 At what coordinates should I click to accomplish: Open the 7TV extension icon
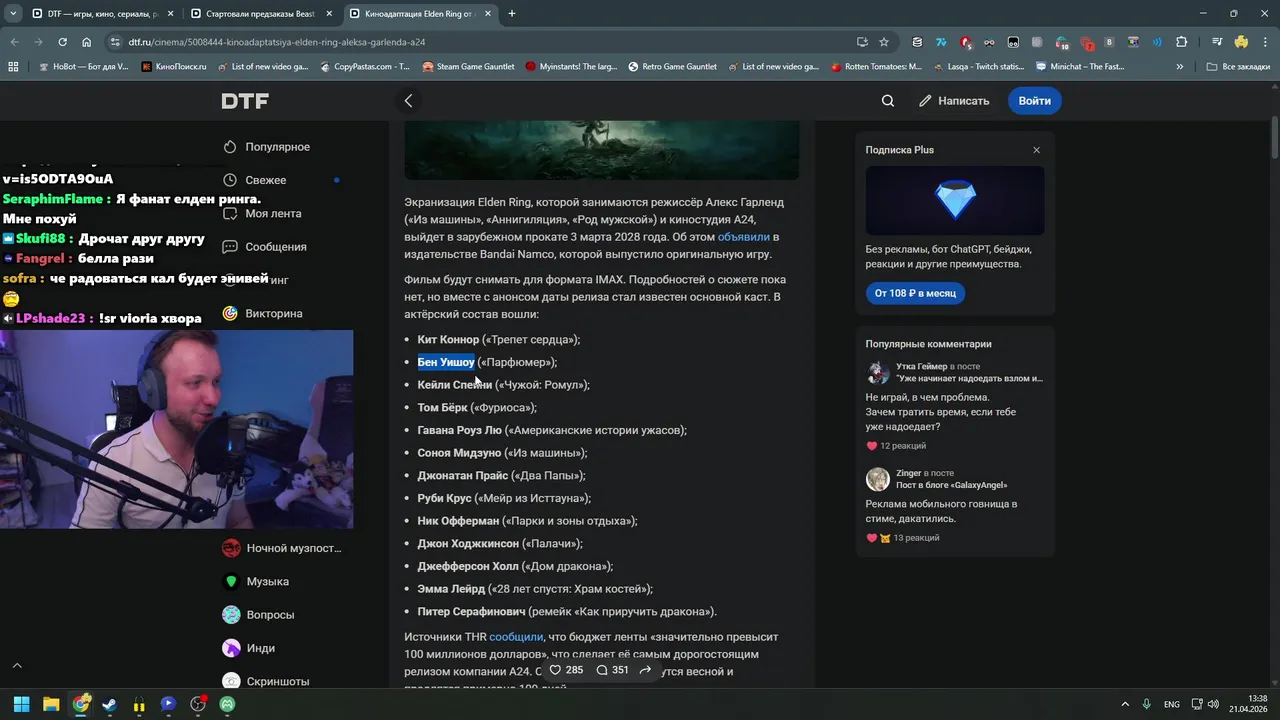click(941, 42)
